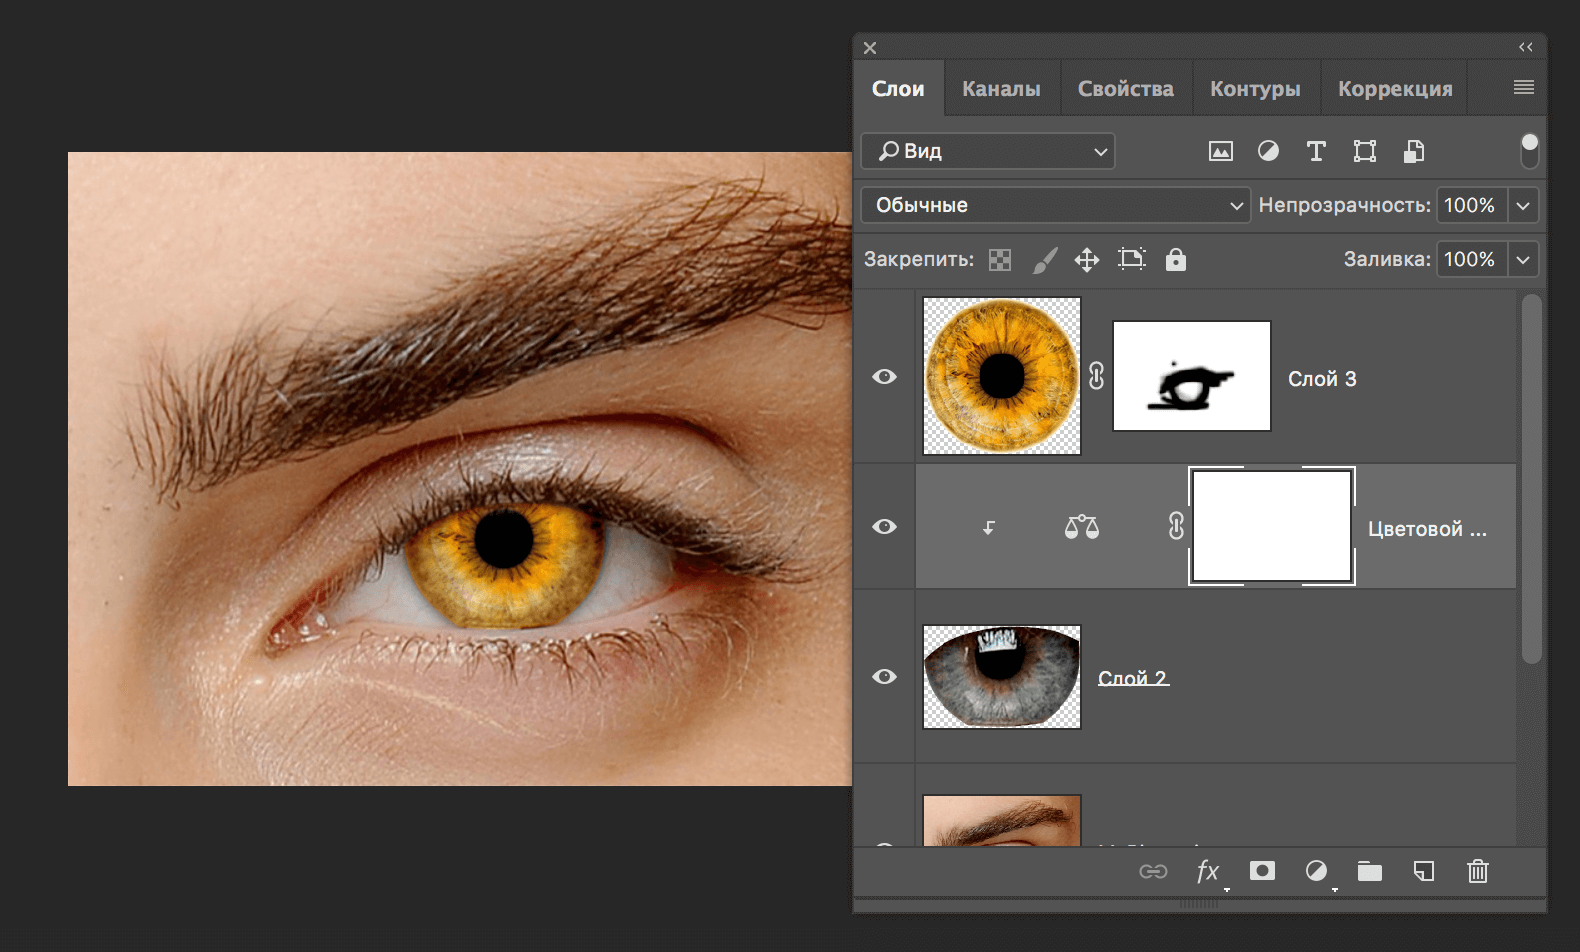
Task: Filter layers by text type icon
Action: tap(1316, 151)
